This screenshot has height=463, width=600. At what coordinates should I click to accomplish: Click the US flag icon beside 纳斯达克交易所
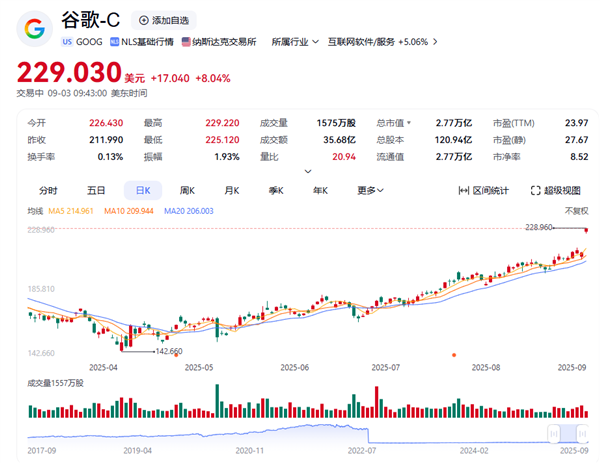pyautogui.click(x=185, y=42)
